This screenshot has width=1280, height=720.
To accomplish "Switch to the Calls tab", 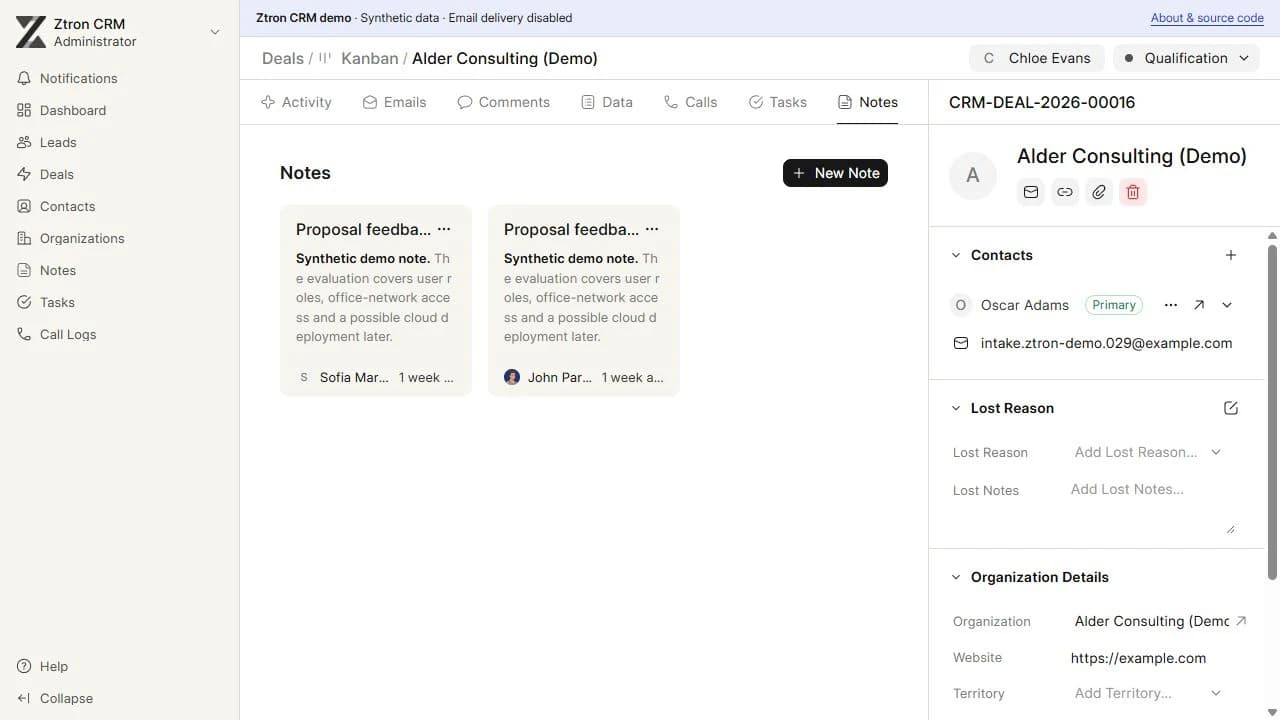I will [690, 102].
